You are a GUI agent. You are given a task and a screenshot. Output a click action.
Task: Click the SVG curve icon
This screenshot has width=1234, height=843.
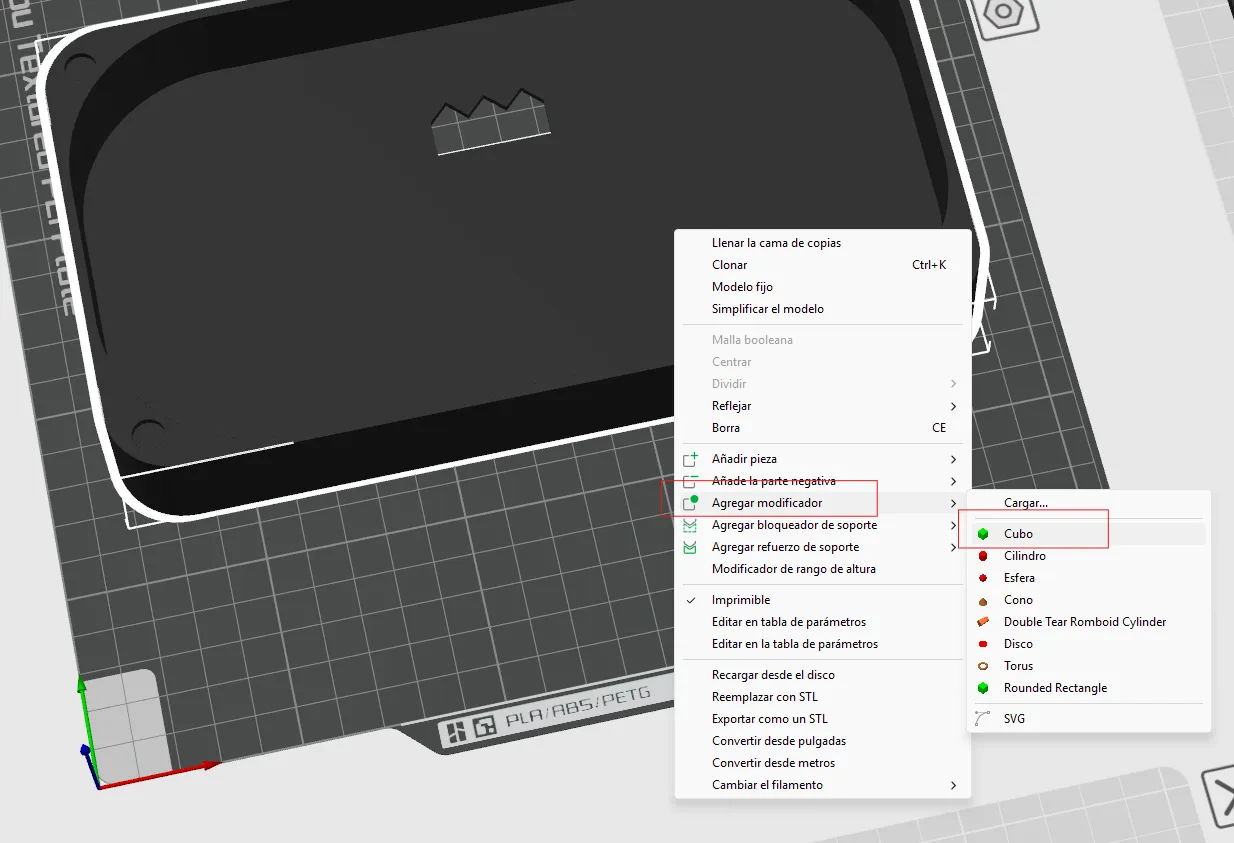tap(983, 718)
